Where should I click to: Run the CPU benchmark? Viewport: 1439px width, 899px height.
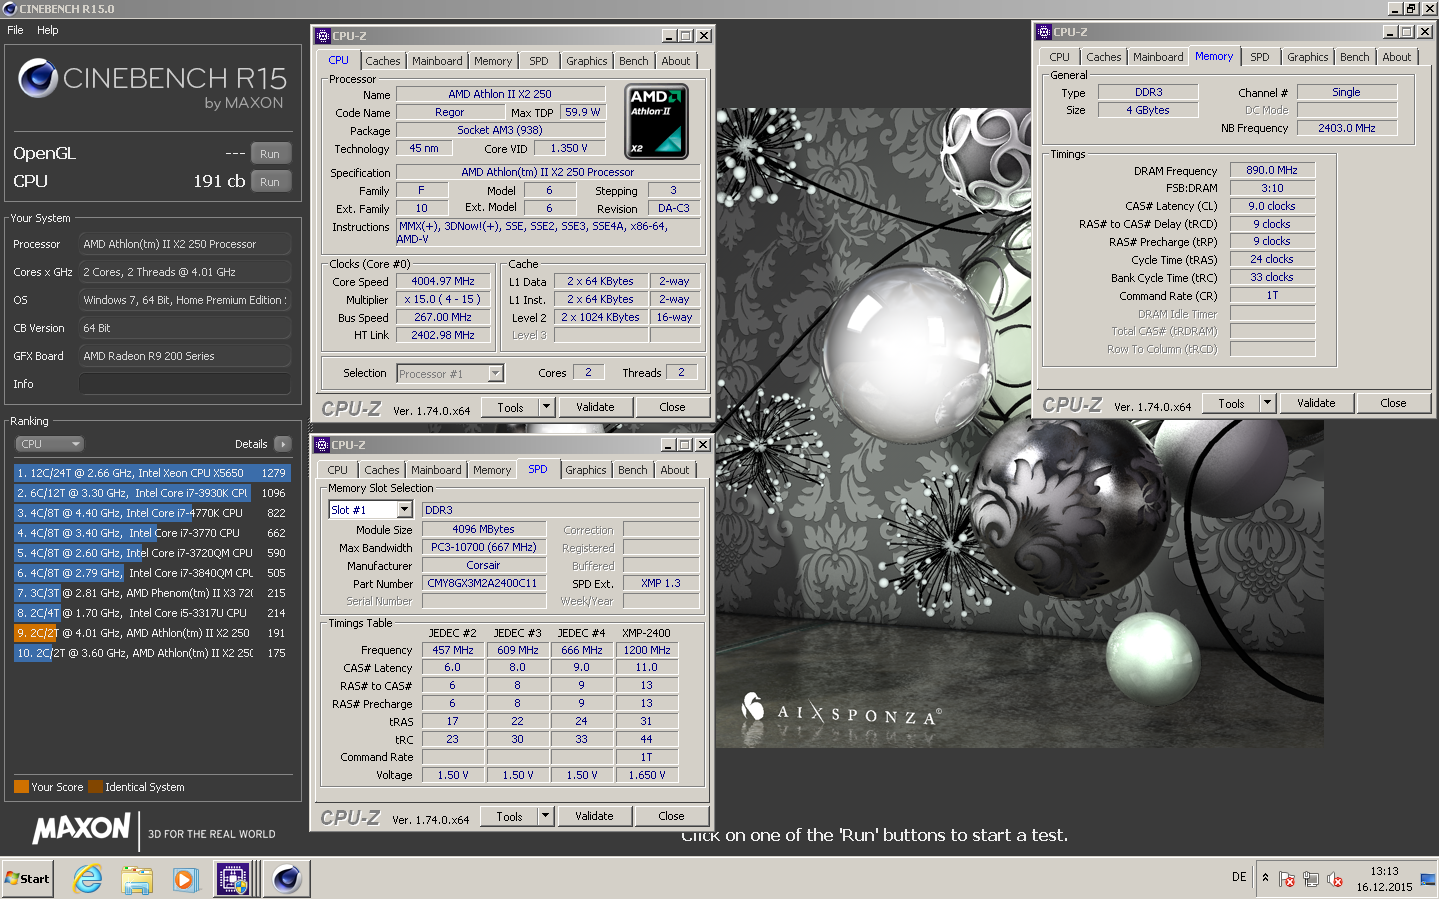(270, 182)
